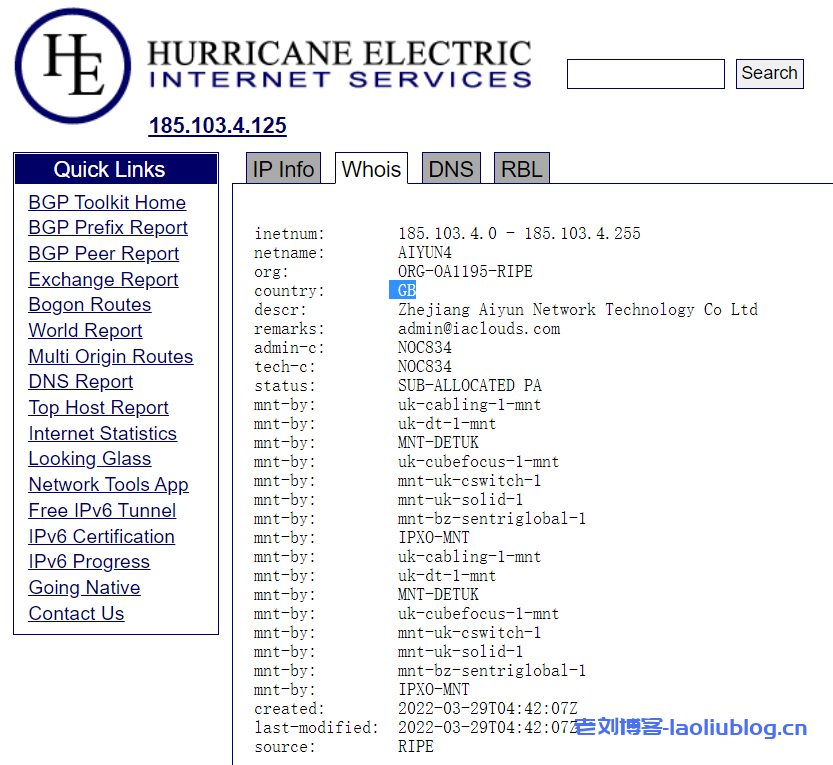The height and width of the screenshot is (765, 833).
Task: Open the BGP Prefix Report link
Action: (x=108, y=228)
